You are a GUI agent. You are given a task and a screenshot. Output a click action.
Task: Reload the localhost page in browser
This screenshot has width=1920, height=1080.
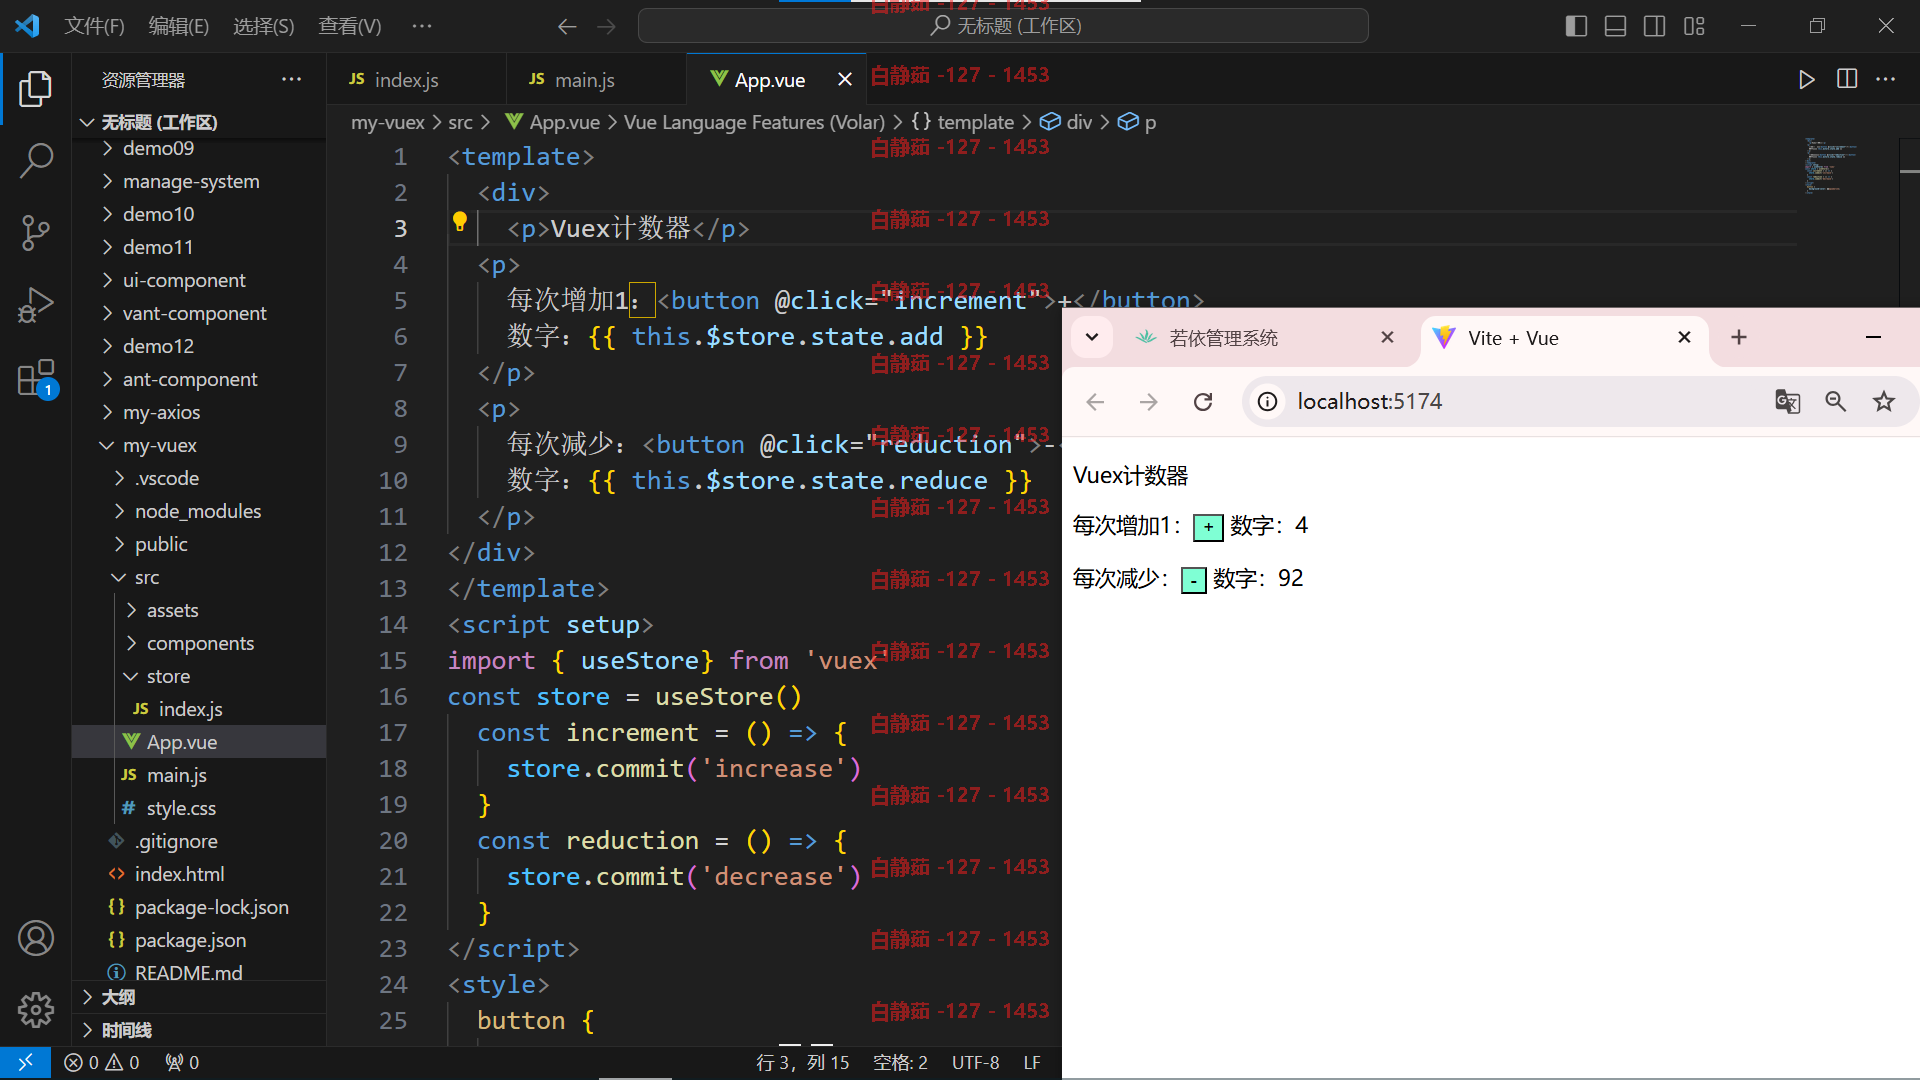[x=1203, y=402]
